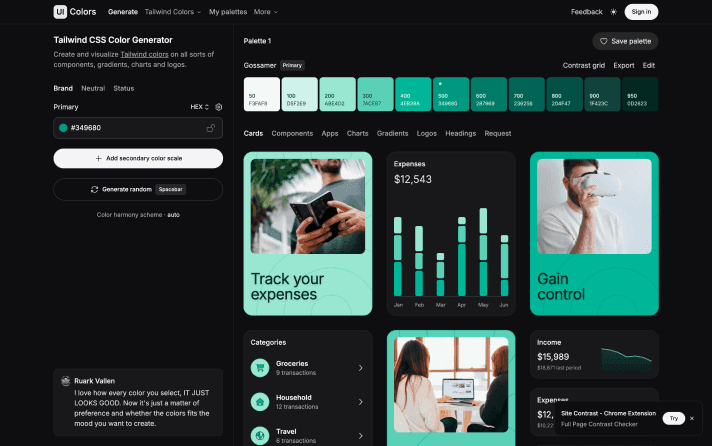712x446 pixels.
Task: Expand the Household category chevron
Action: [361, 402]
